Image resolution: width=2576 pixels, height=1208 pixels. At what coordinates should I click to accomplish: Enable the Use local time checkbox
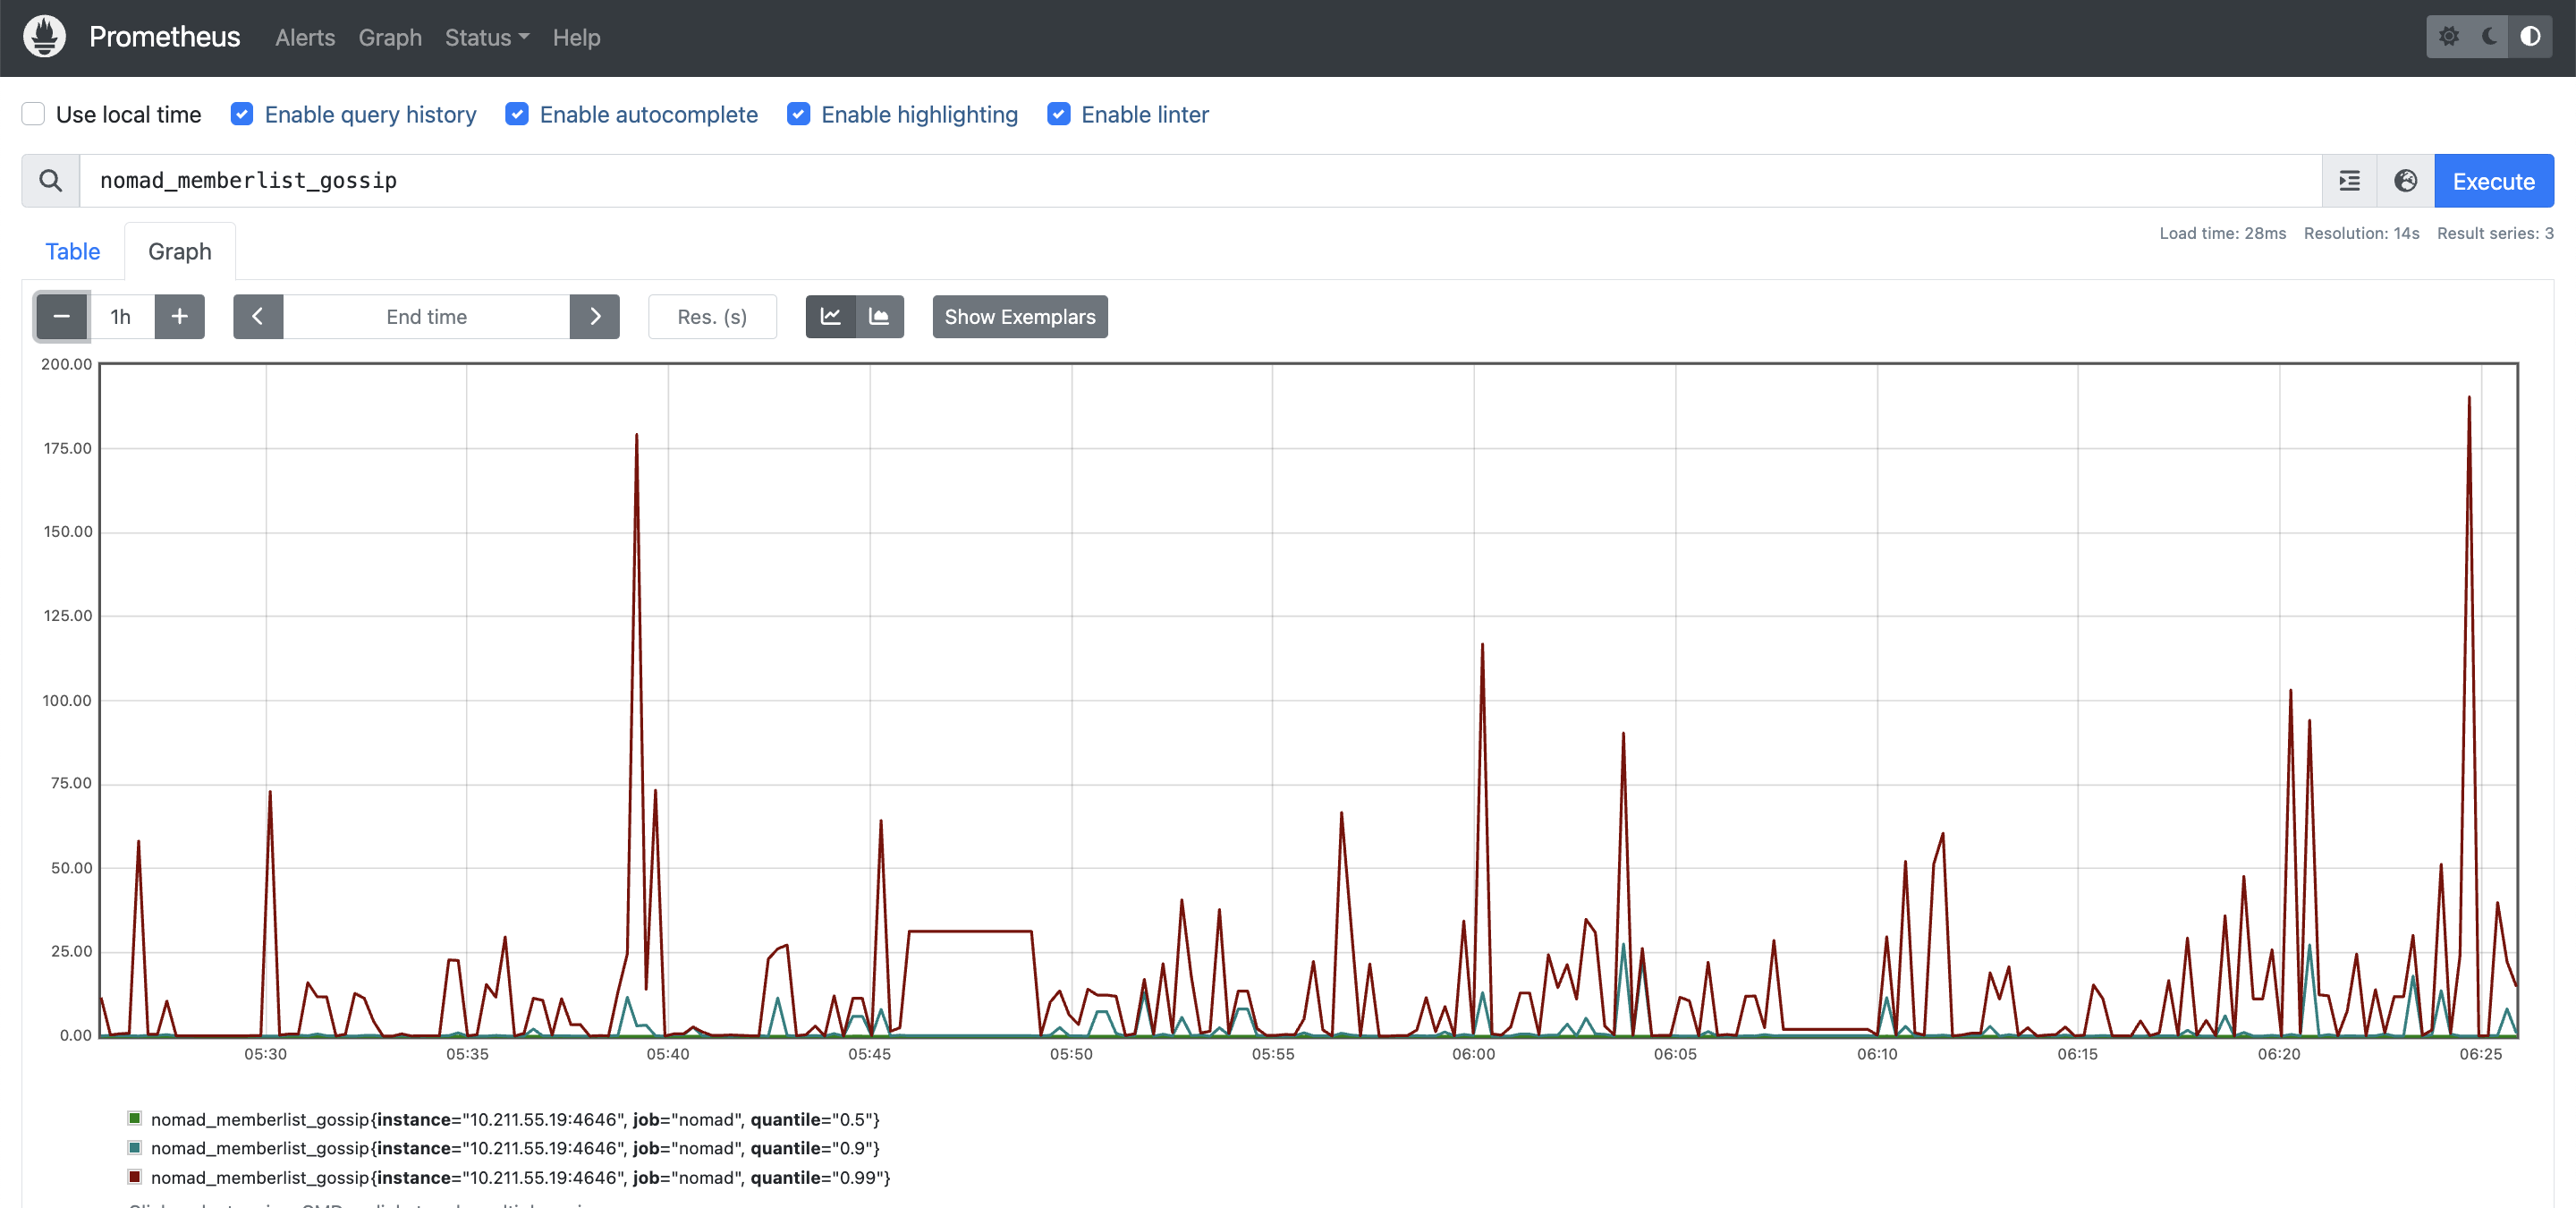coord(34,114)
